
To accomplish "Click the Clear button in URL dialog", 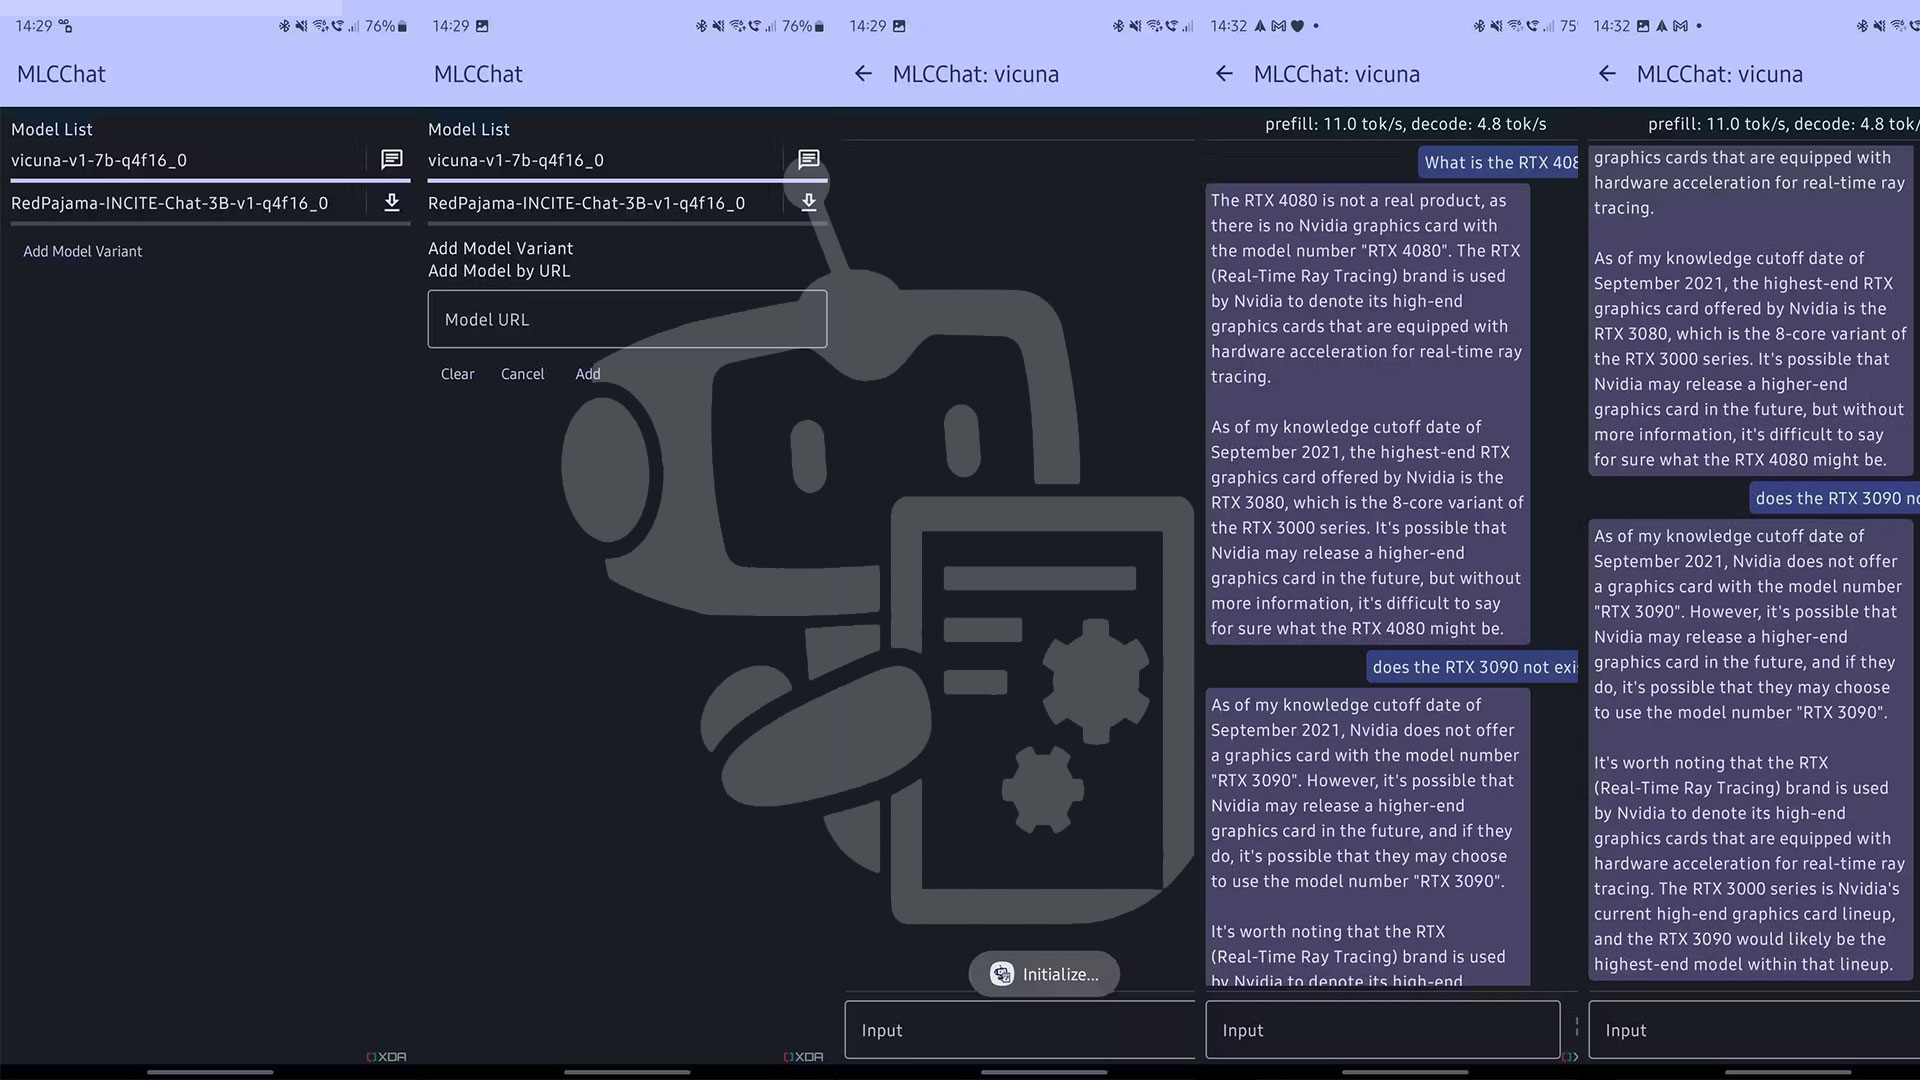I will (x=458, y=373).
